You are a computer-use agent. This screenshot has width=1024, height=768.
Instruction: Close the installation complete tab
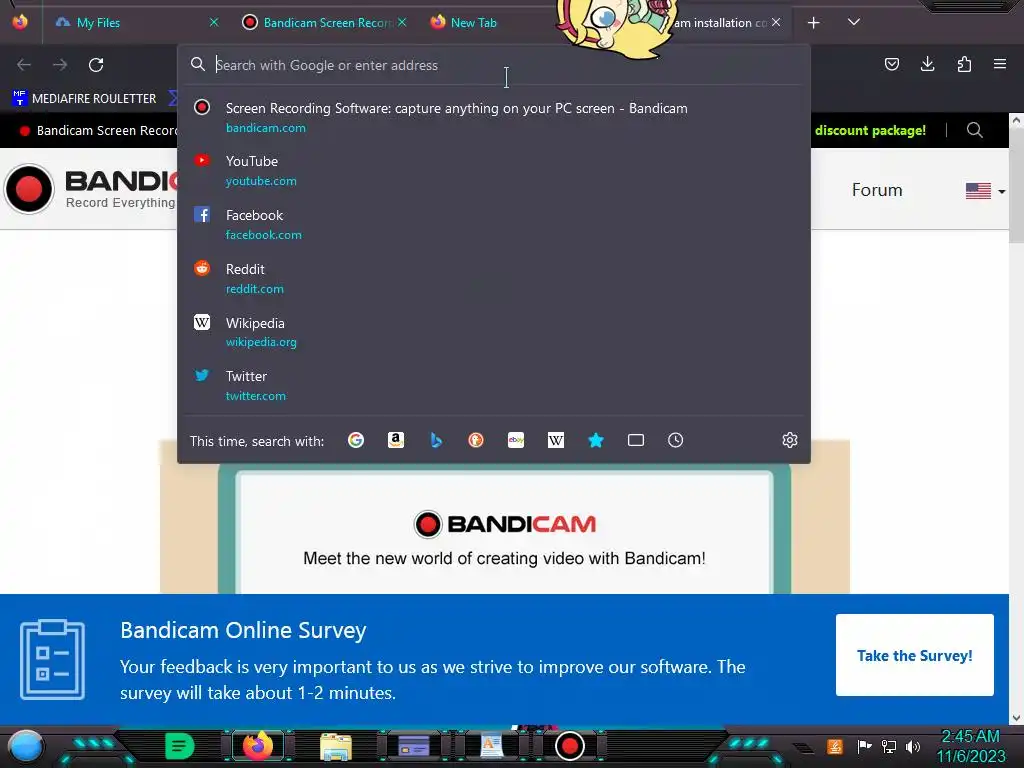click(x=776, y=22)
